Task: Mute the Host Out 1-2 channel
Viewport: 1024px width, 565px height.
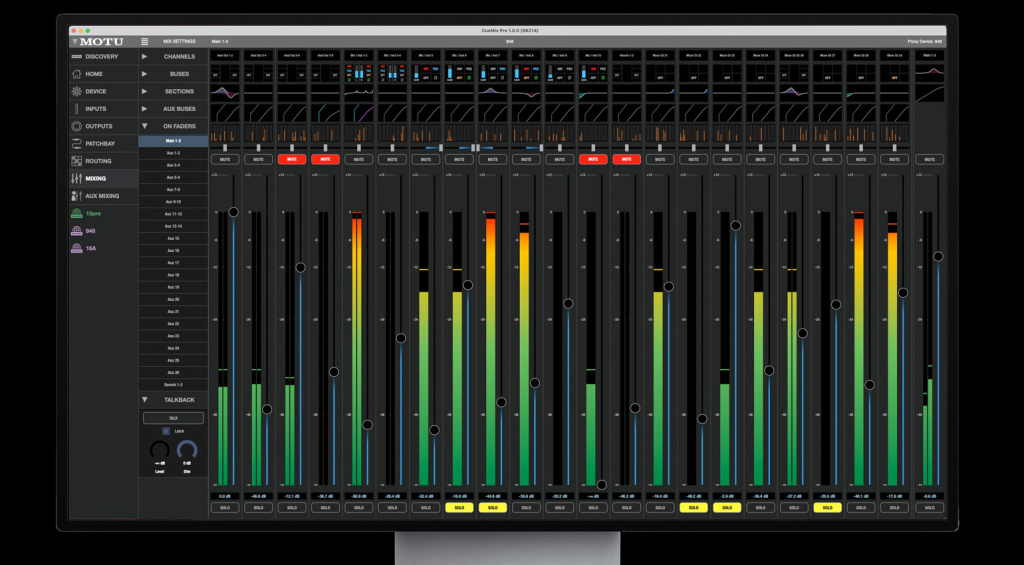Action: (x=225, y=159)
